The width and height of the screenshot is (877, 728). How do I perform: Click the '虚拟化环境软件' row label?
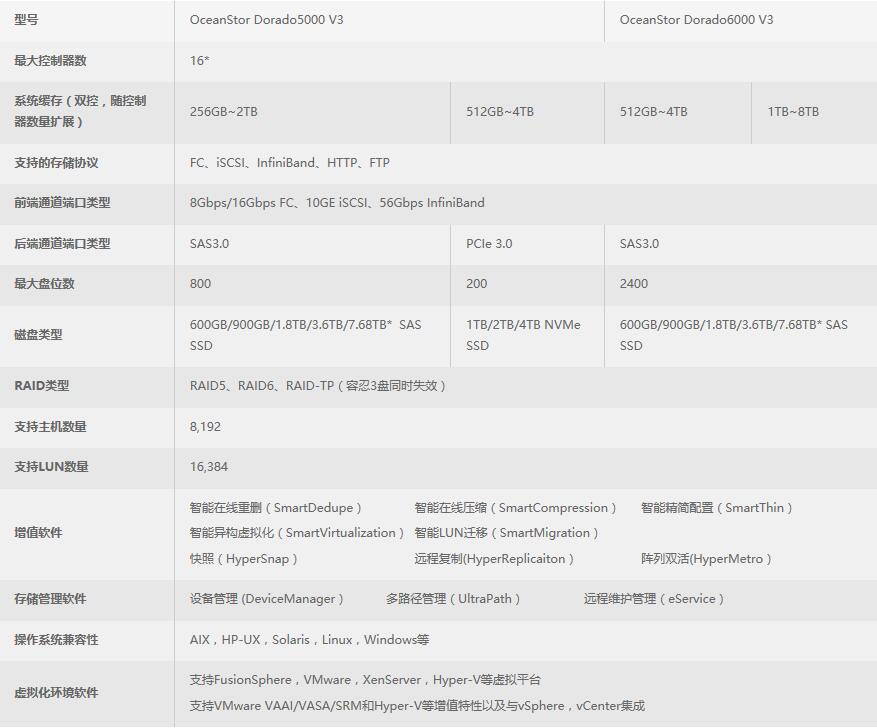click(56, 693)
